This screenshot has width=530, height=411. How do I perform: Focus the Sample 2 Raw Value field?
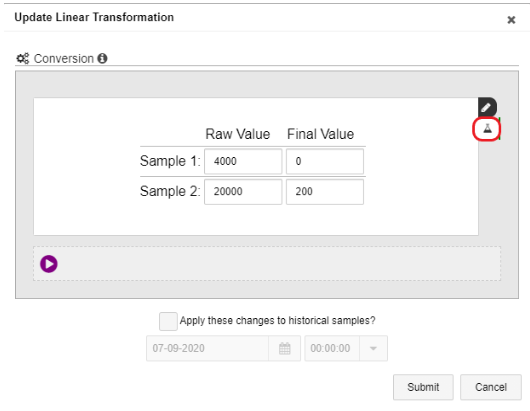pos(243,192)
